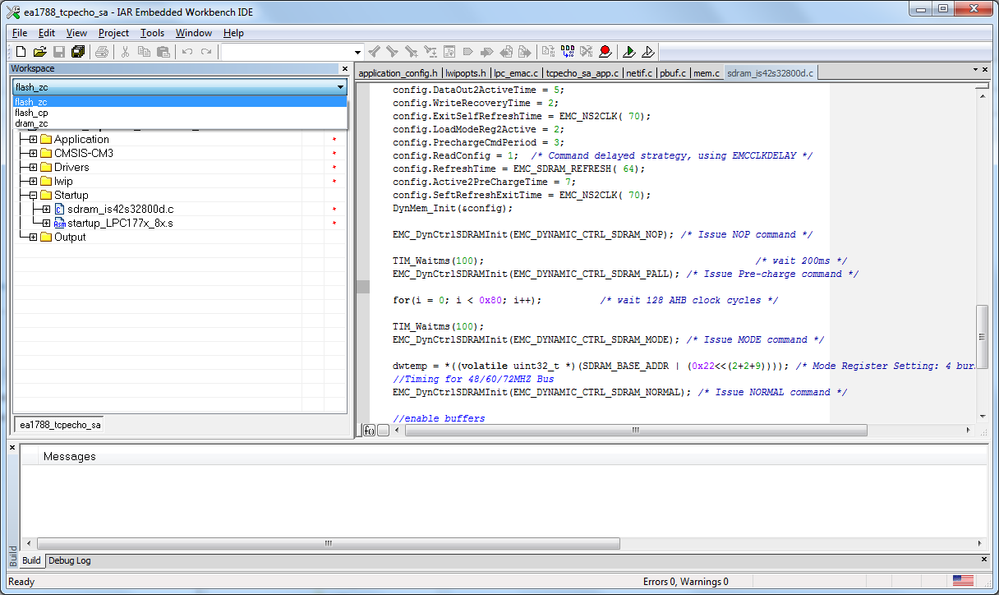Undo the last edit via toolbar arrow
Viewport: 999px width, 595px height.
point(187,52)
